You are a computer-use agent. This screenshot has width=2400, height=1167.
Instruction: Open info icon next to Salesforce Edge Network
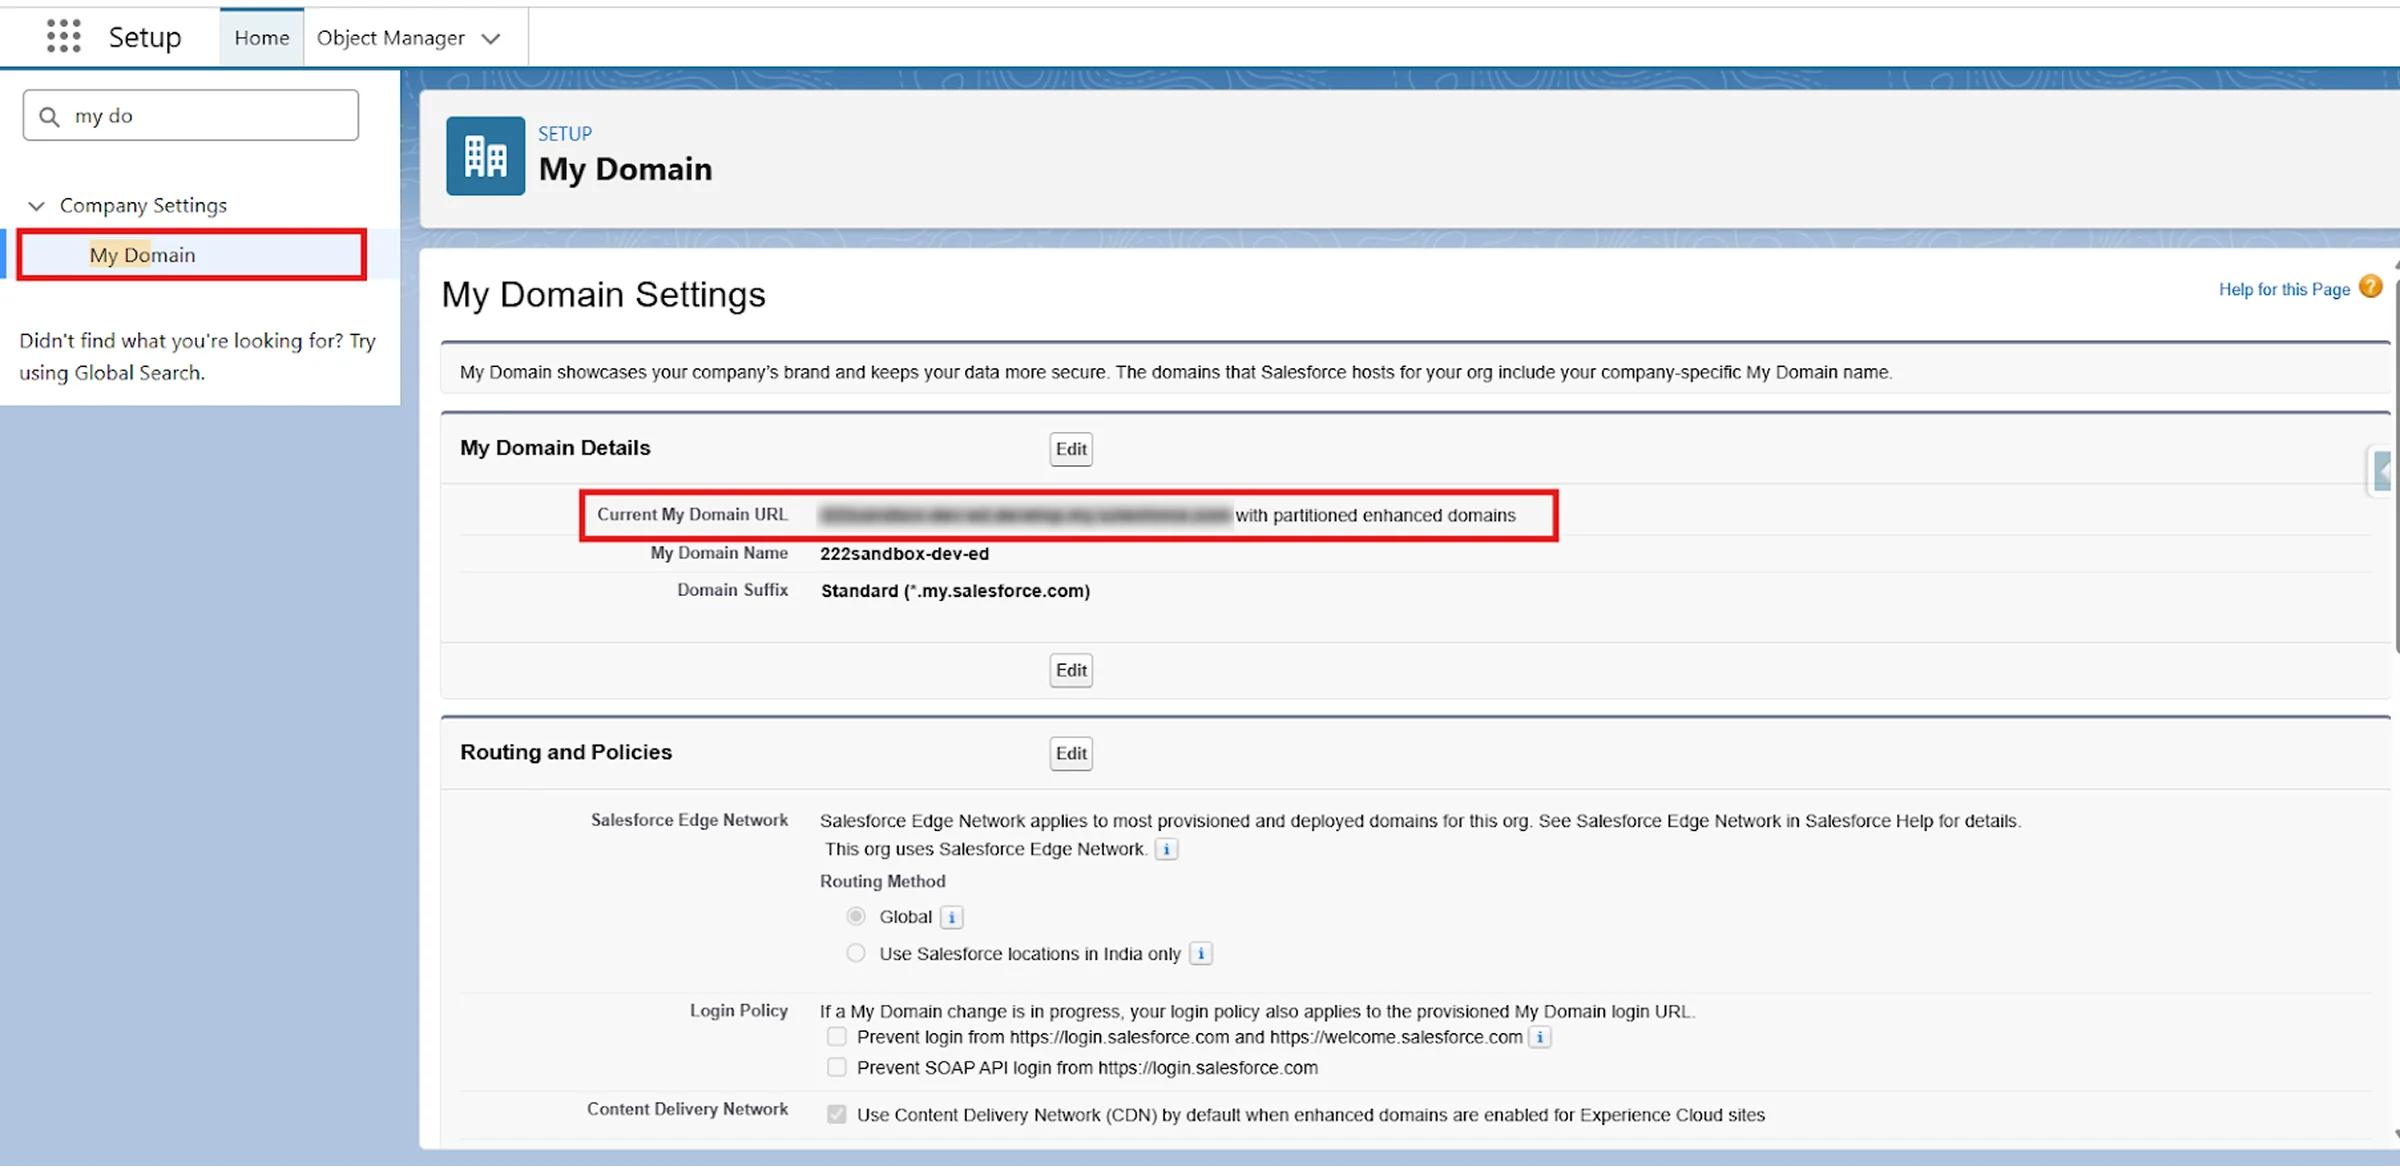click(1166, 849)
